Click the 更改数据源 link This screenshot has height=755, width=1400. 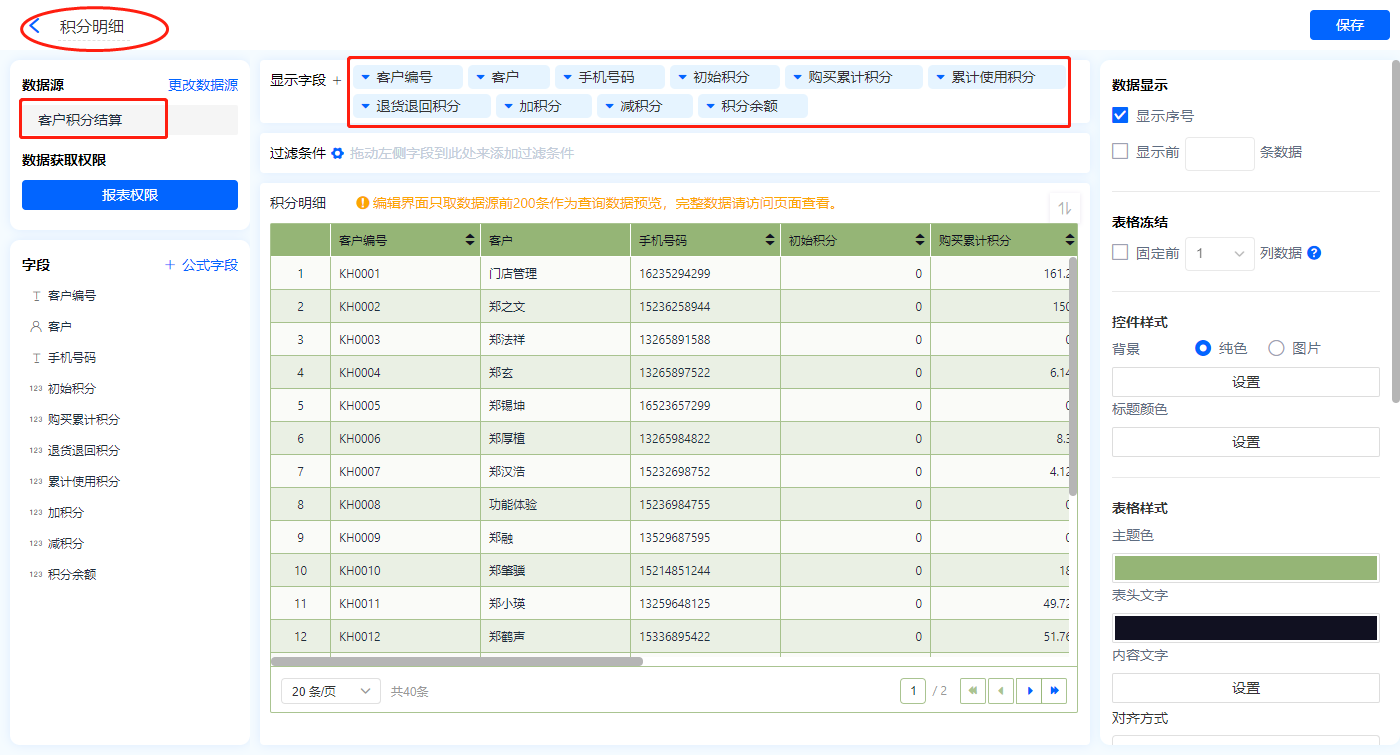pyautogui.click(x=203, y=85)
